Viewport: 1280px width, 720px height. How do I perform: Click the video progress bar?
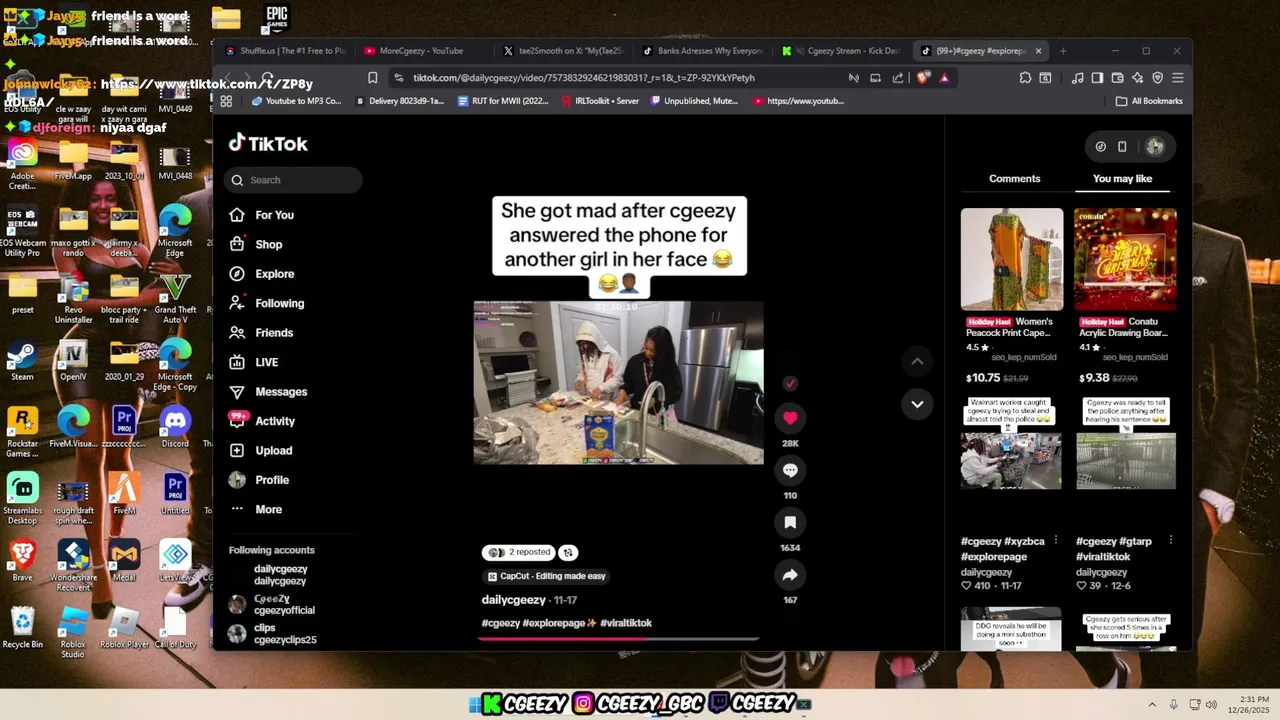618,638
